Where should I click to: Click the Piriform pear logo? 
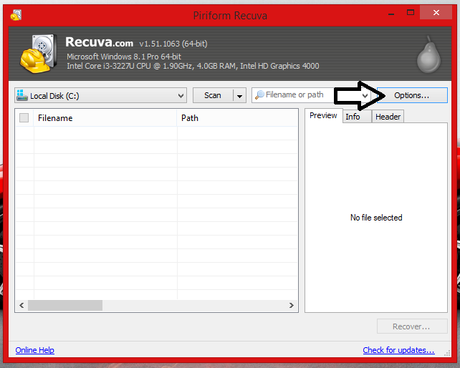[x=429, y=55]
